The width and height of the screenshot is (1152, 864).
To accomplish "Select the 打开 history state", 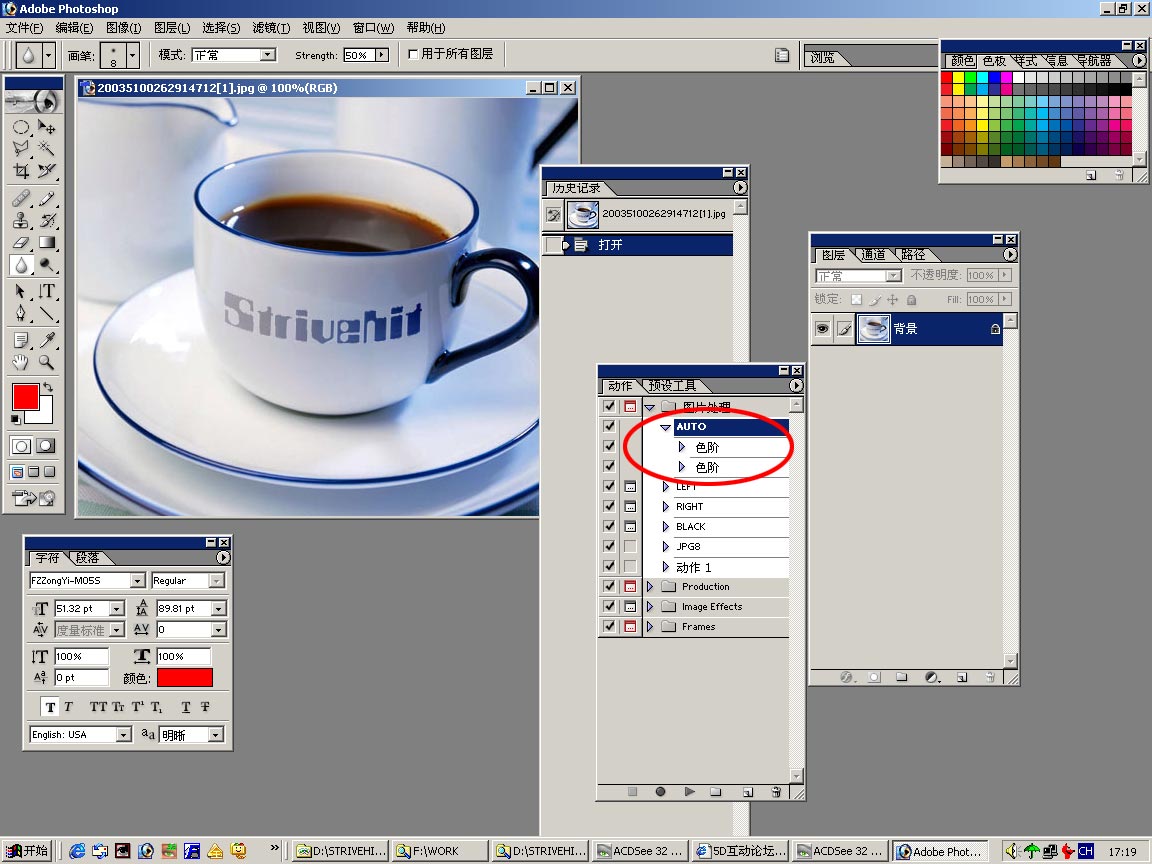I will coord(638,245).
